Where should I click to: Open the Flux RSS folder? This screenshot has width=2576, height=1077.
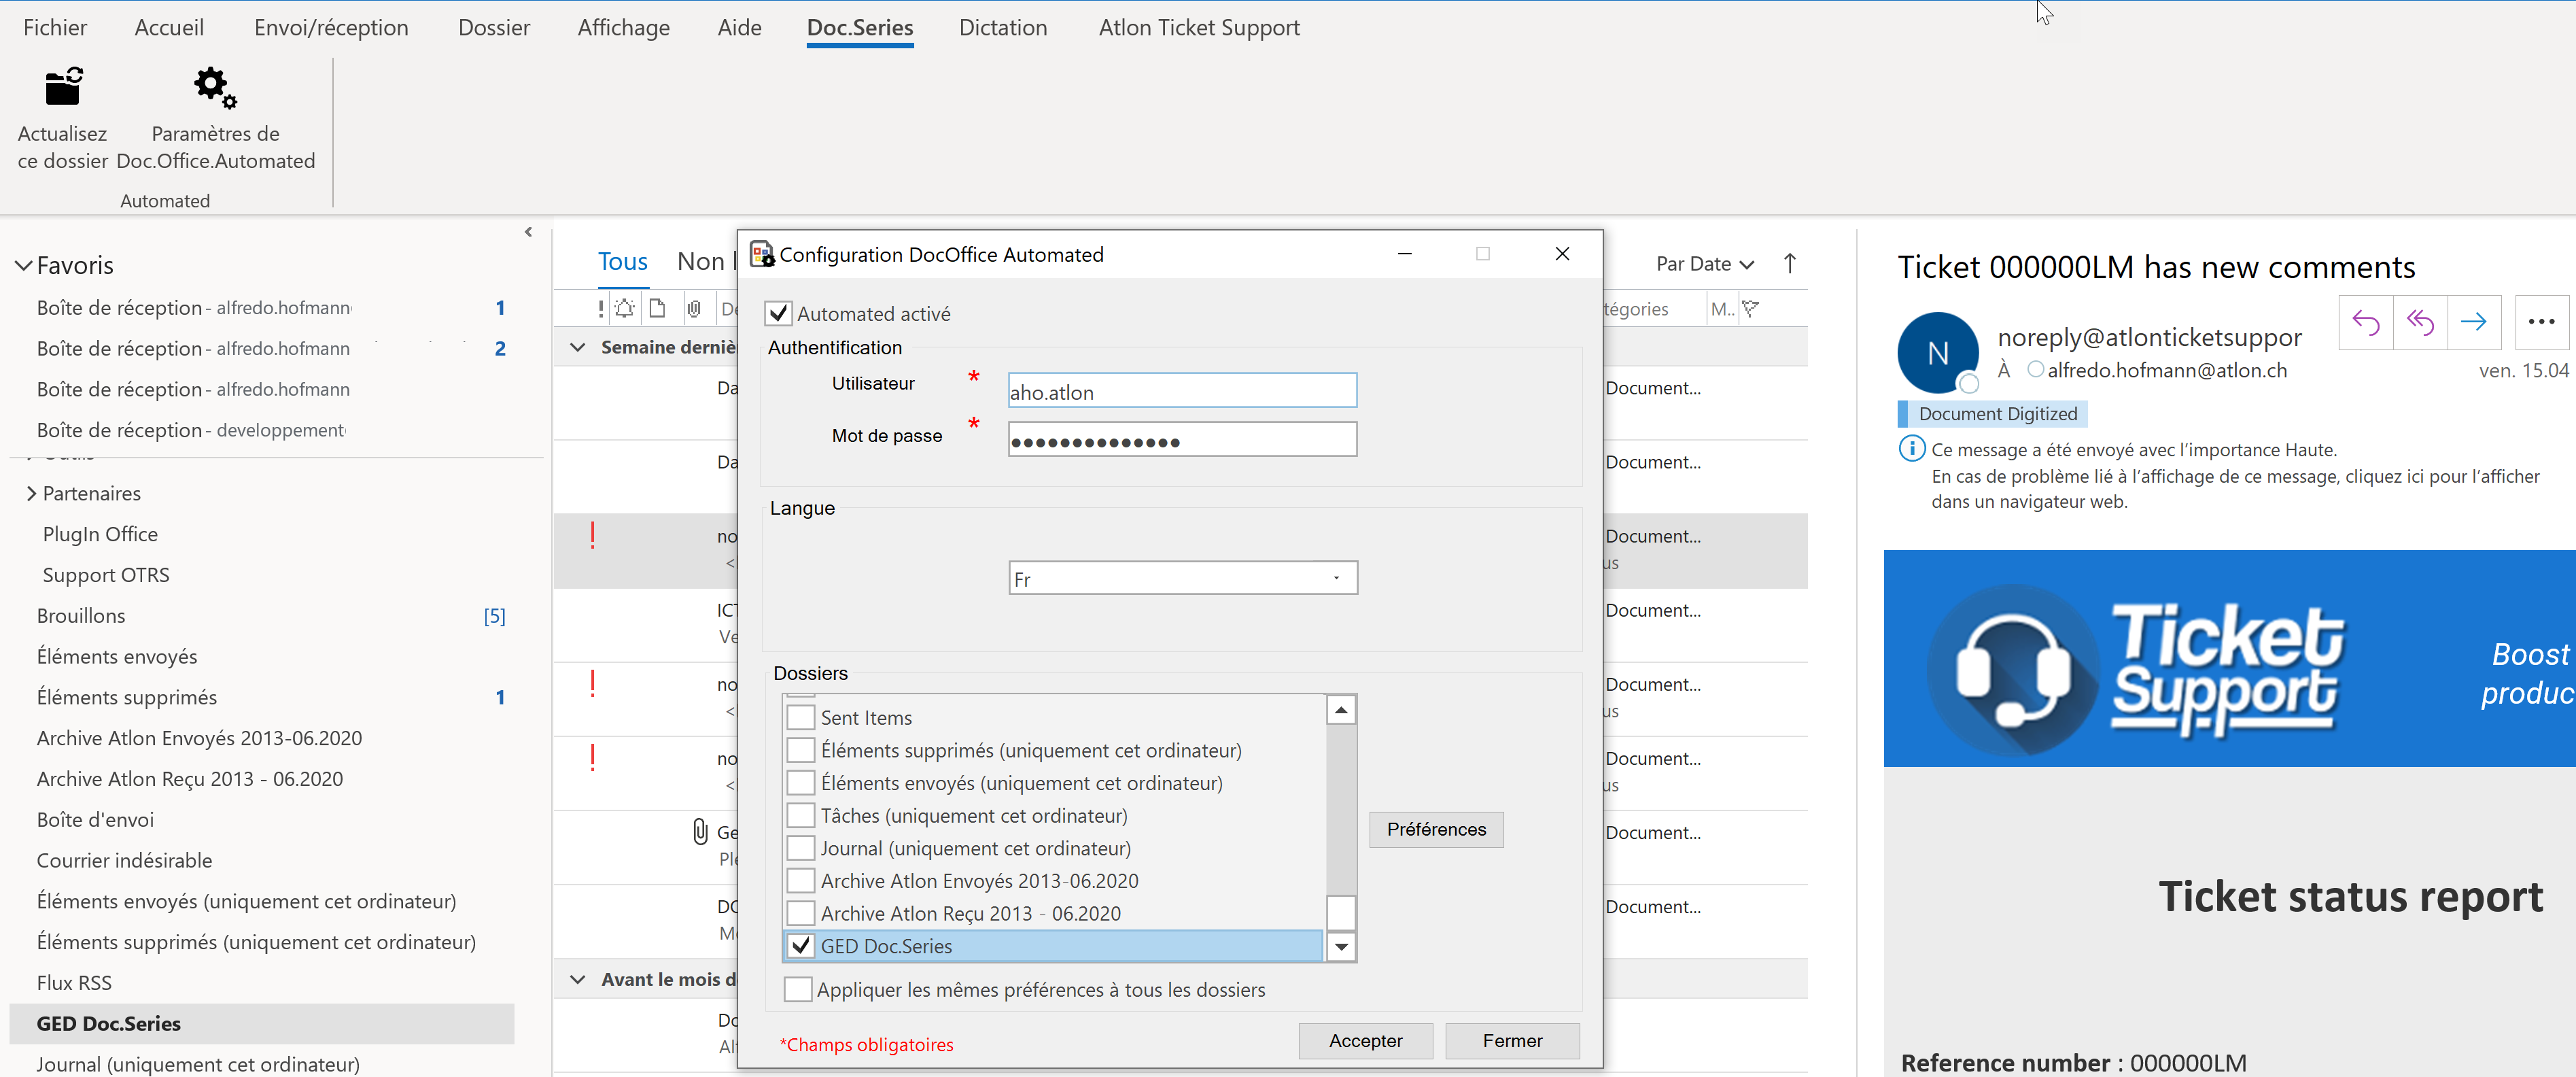click(x=74, y=983)
